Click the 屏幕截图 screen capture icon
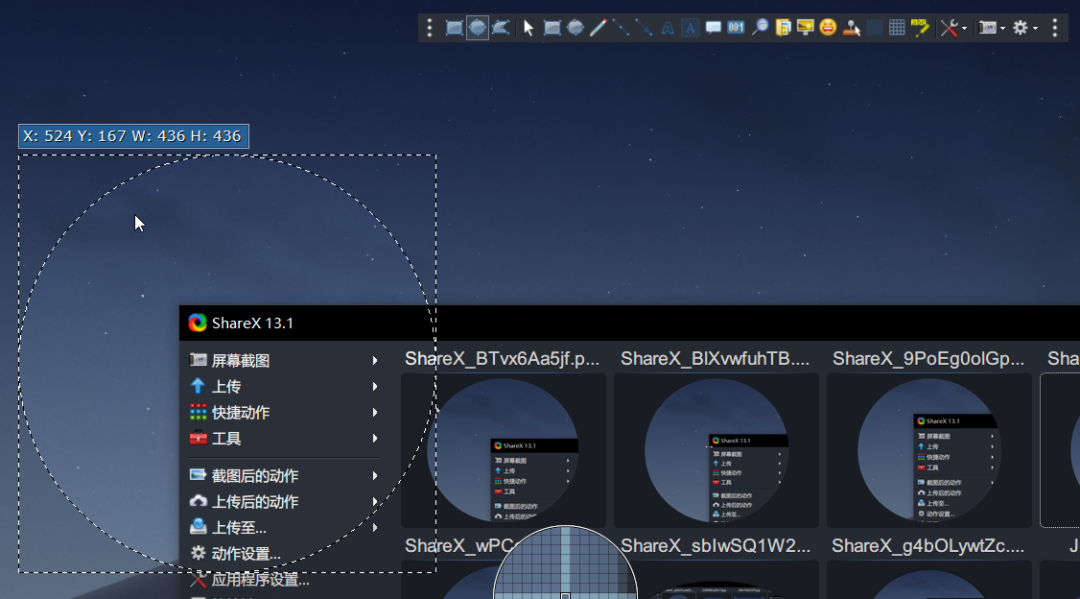The image size is (1080, 599). 198,360
